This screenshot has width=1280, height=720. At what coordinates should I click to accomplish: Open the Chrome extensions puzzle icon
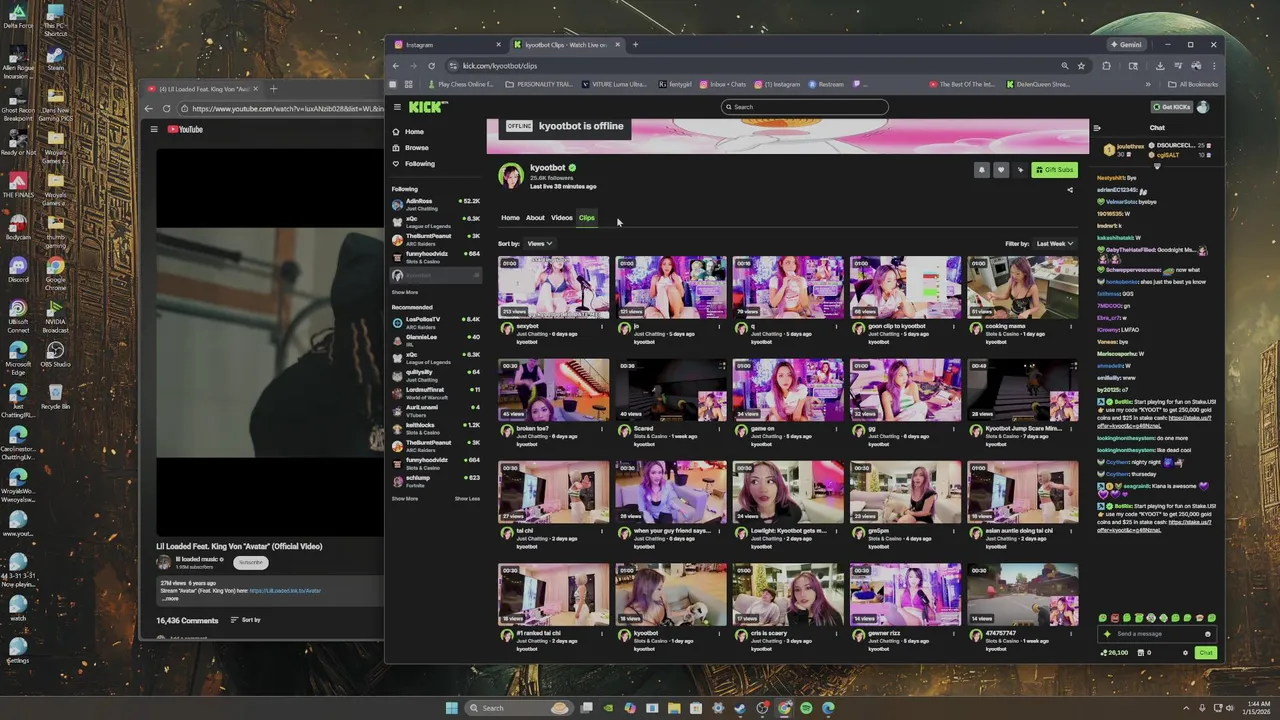click(x=1106, y=66)
